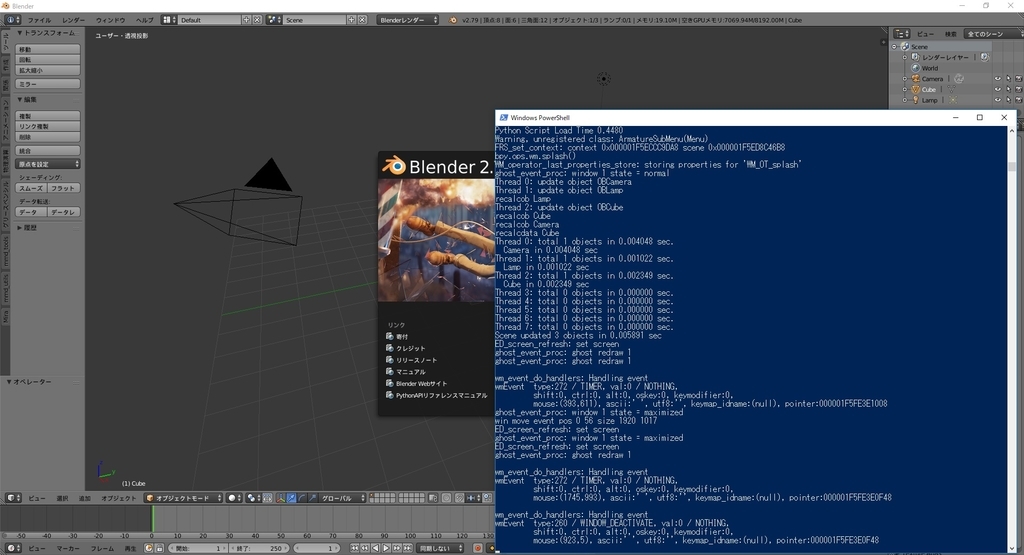Screen dimensions: 1024x555
Task: Add a new screen layout with plus icon
Action: point(246,20)
